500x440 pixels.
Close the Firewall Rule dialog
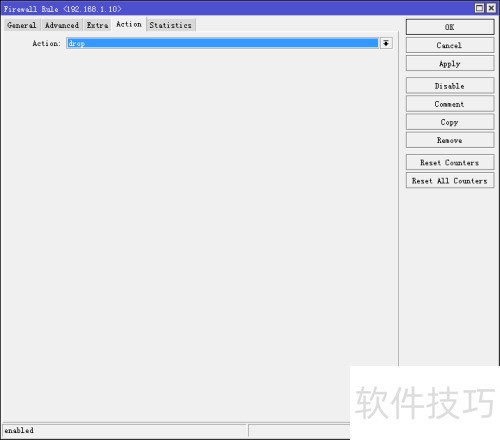(491, 8)
